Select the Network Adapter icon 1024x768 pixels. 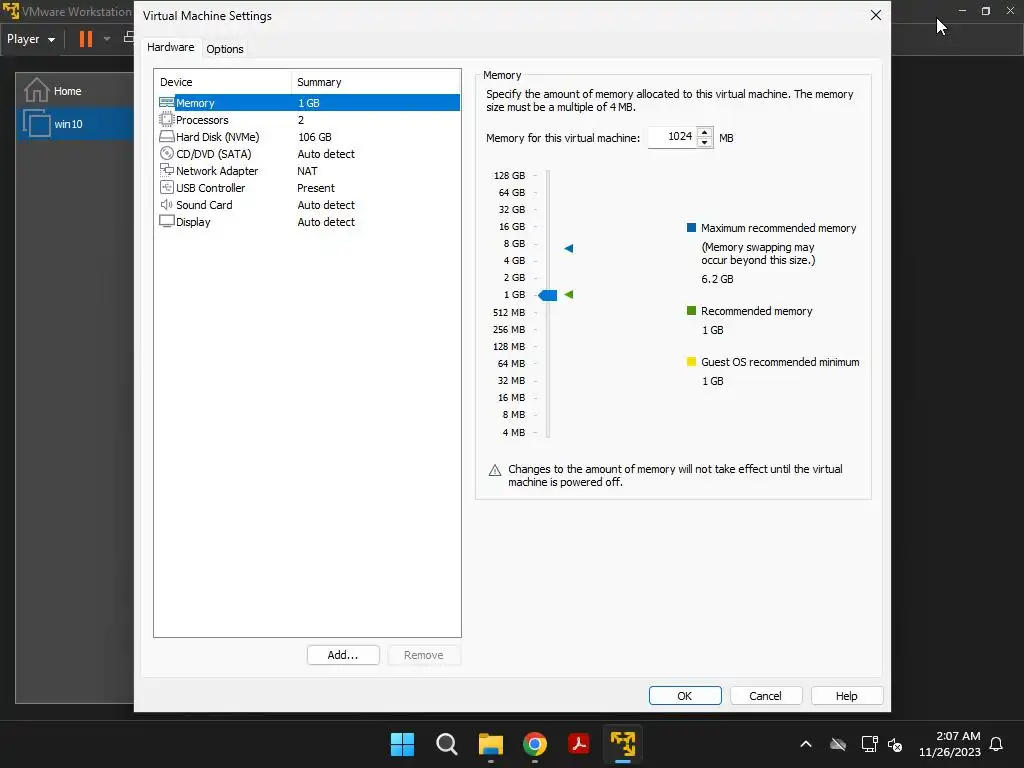tap(167, 170)
